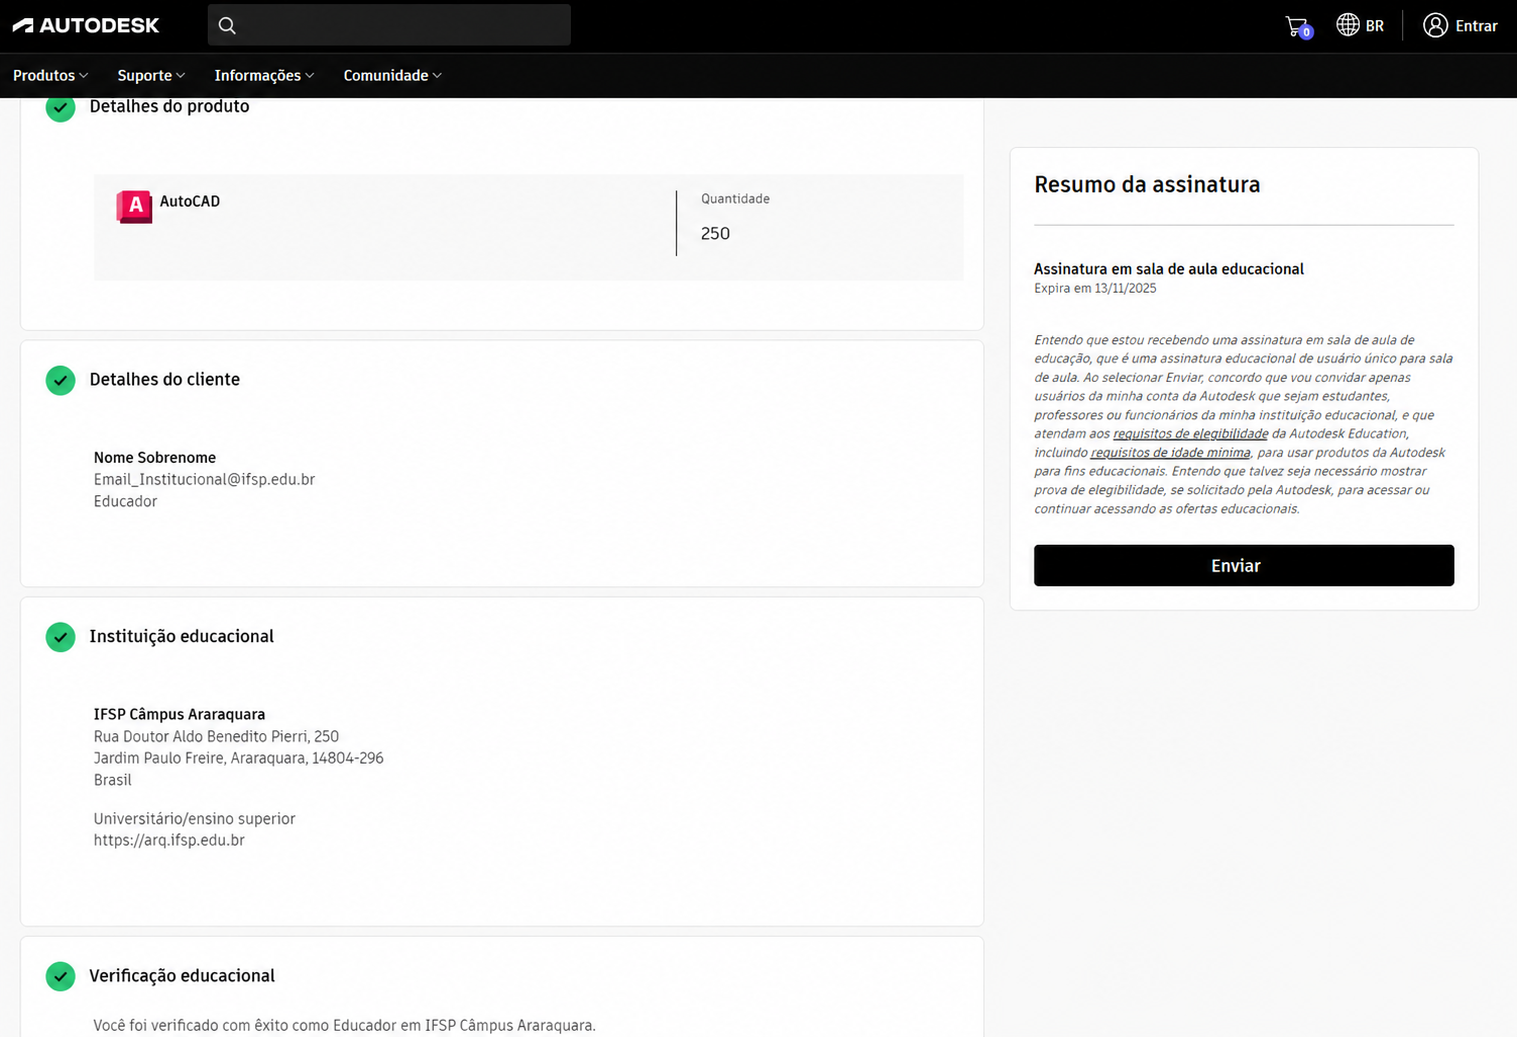The width and height of the screenshot is (1517, 1037).
Task: Click the search magnifier icon
Action: point(227,25)
